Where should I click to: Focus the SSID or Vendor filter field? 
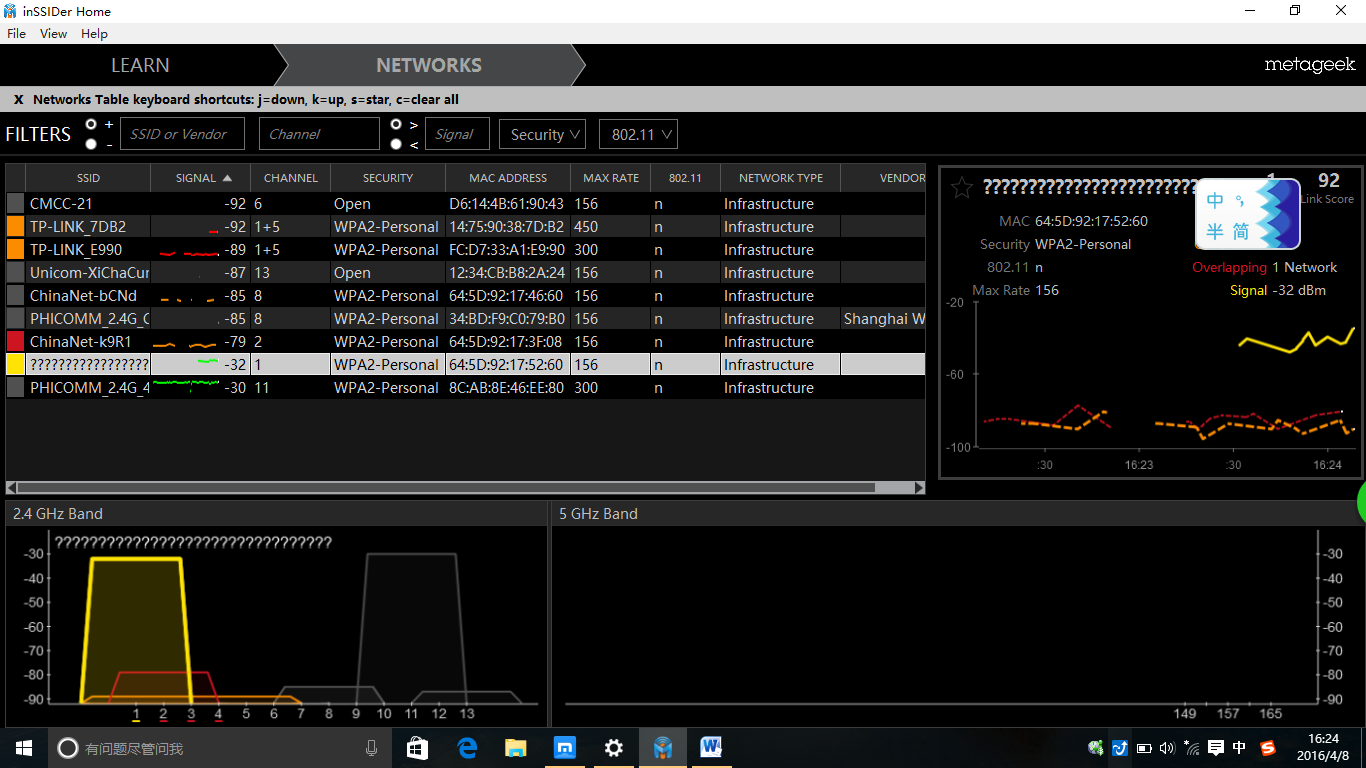tap(184, 134)
